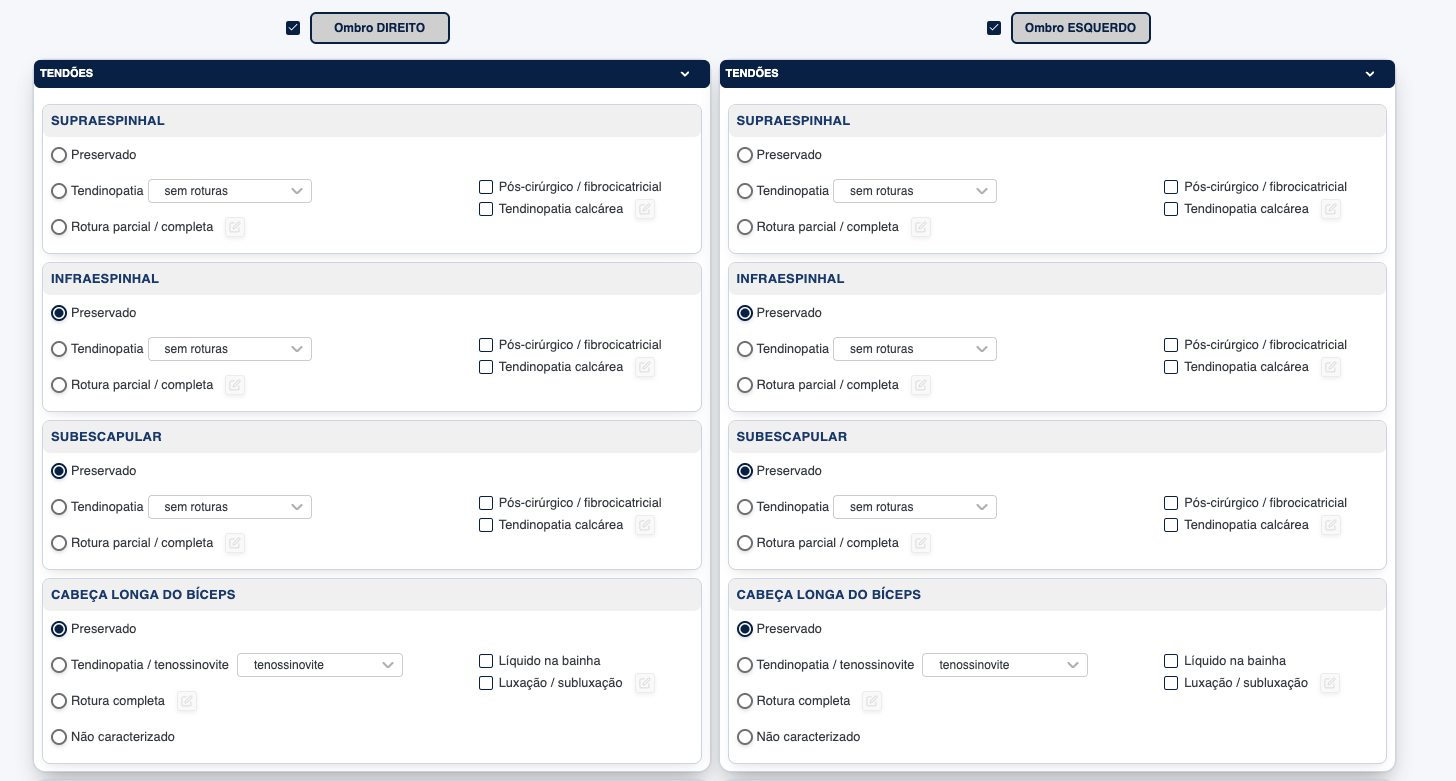1456x781 pixels.
Task: Click the Ombro ESQUERDO button
Action: pos(1080,28)
